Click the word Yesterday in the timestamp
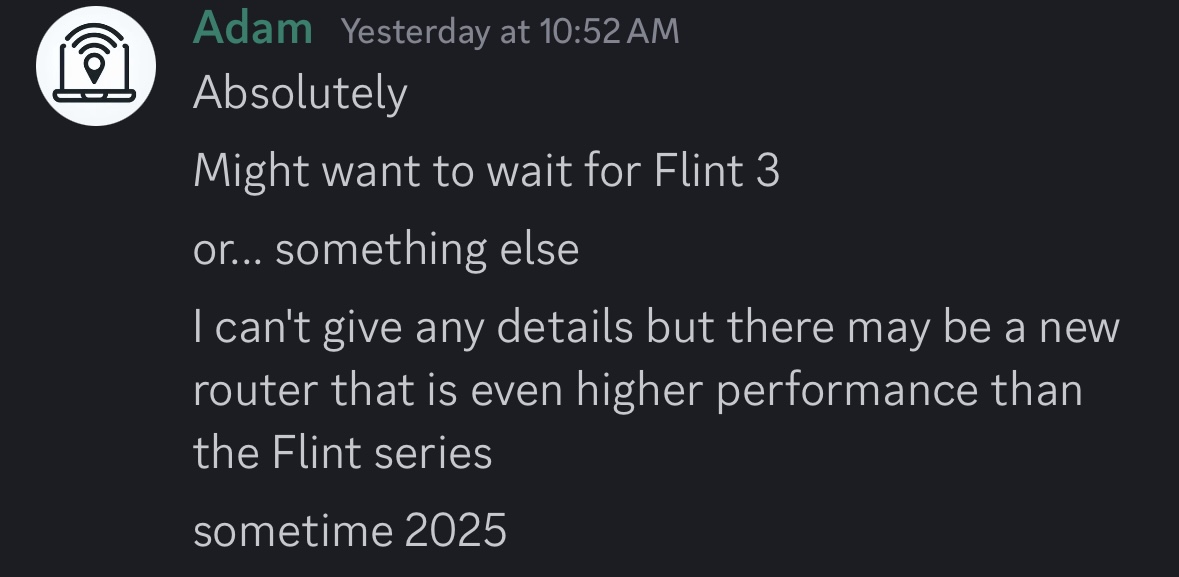1179x577 pixels. coord(414,32)
